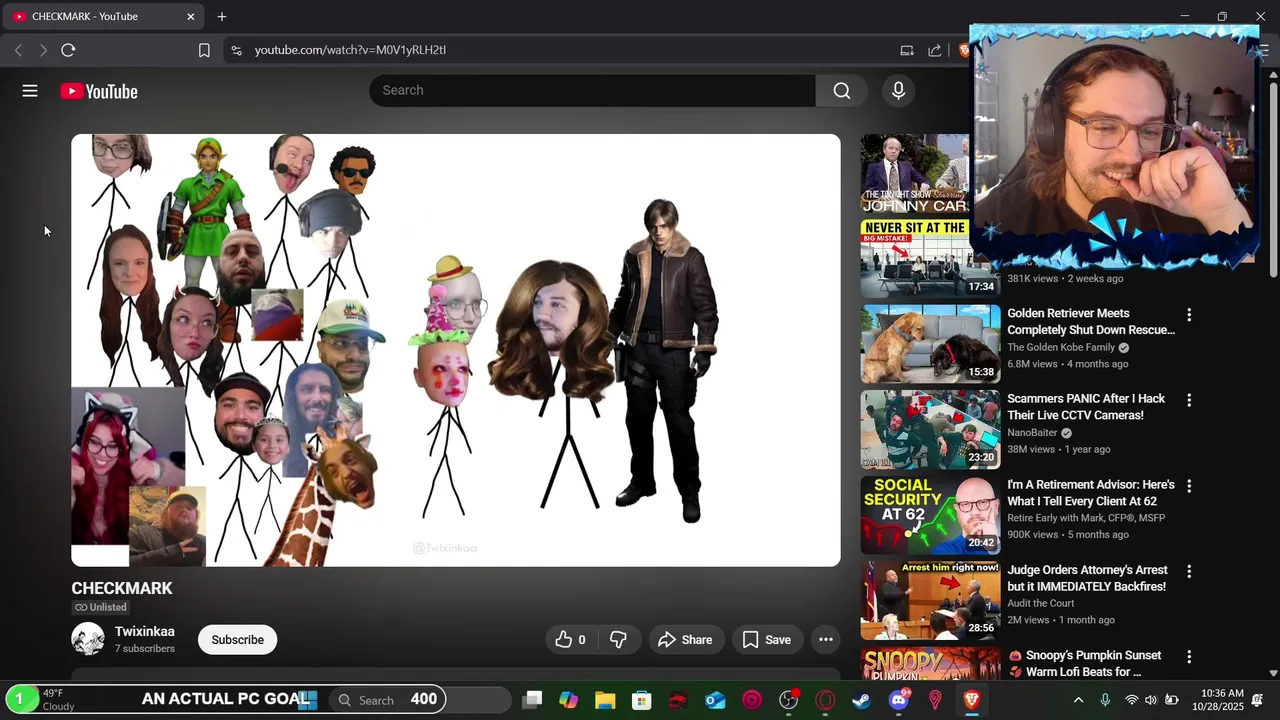Open the Scammers PANIC video title

coord(1086,407)
